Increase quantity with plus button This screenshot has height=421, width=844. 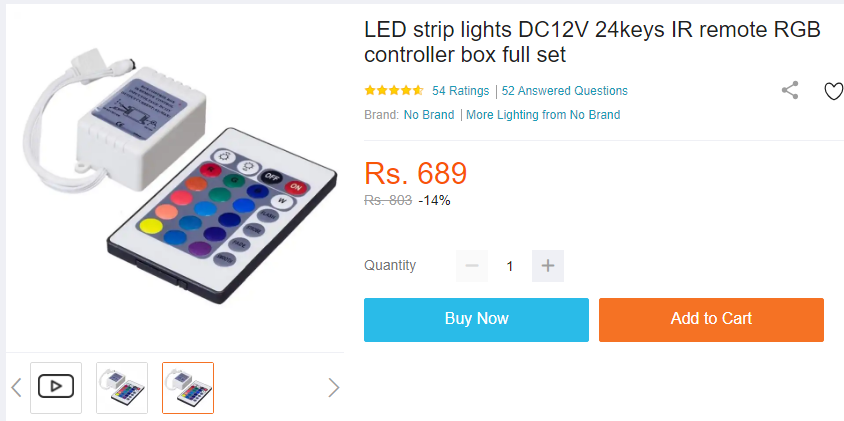[548, 266]
